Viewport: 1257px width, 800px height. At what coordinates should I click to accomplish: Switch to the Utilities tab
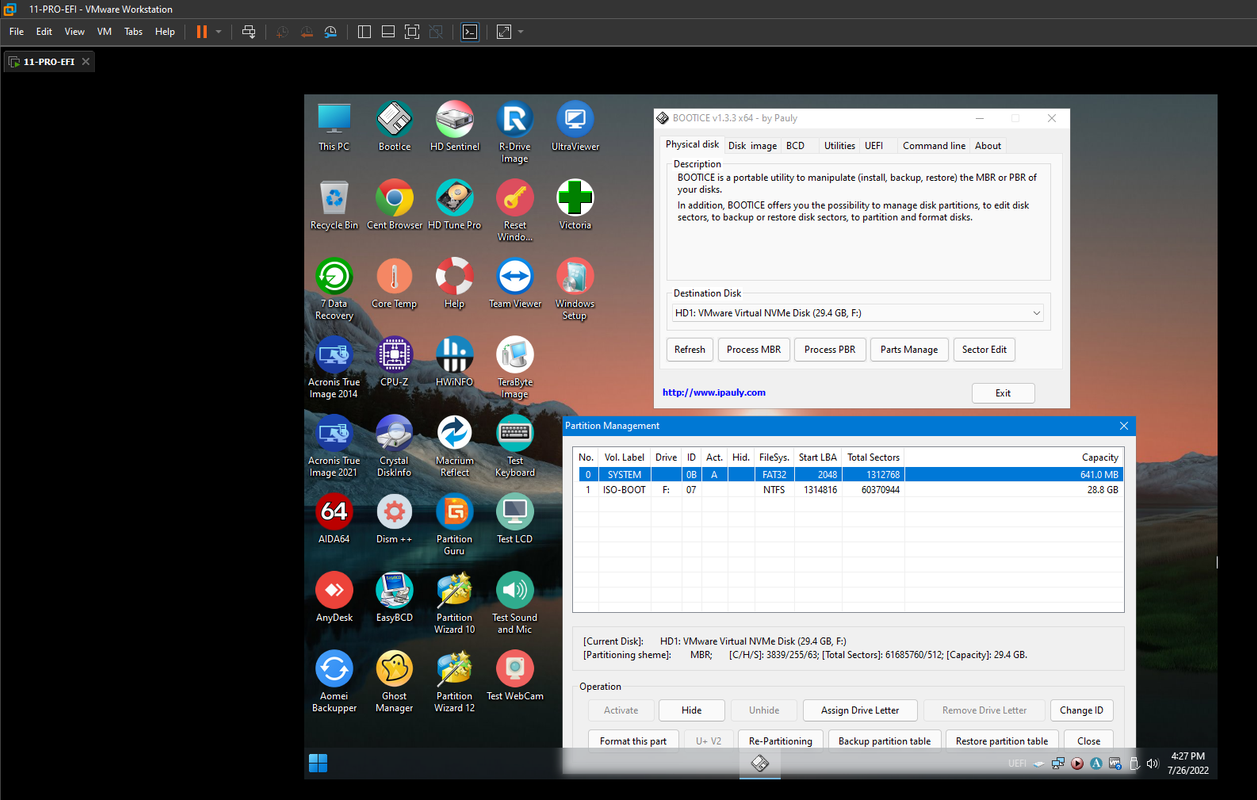pyautogui.click(x=839, y=146)
